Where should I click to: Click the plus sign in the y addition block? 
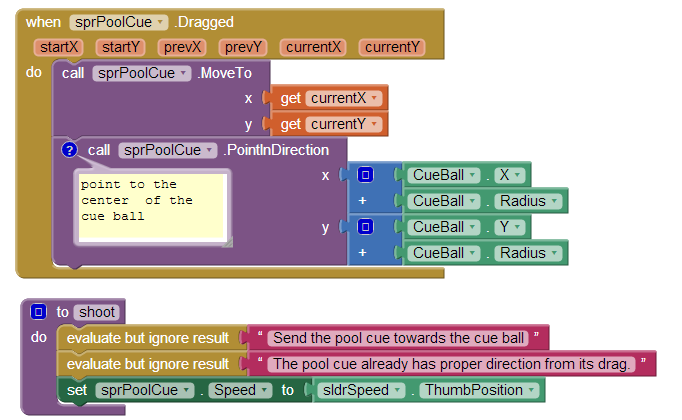pos(362,253)
